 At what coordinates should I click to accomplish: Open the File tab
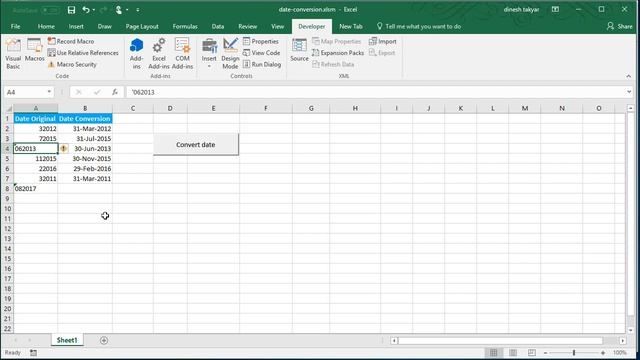[x=16, y=26]
